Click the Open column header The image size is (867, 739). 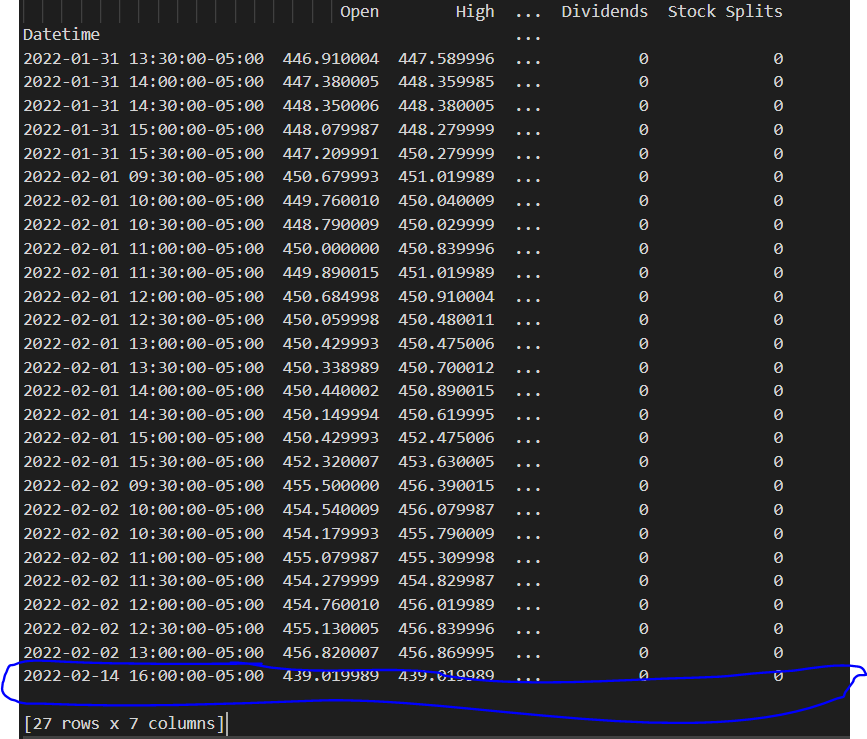click(359, 13)
